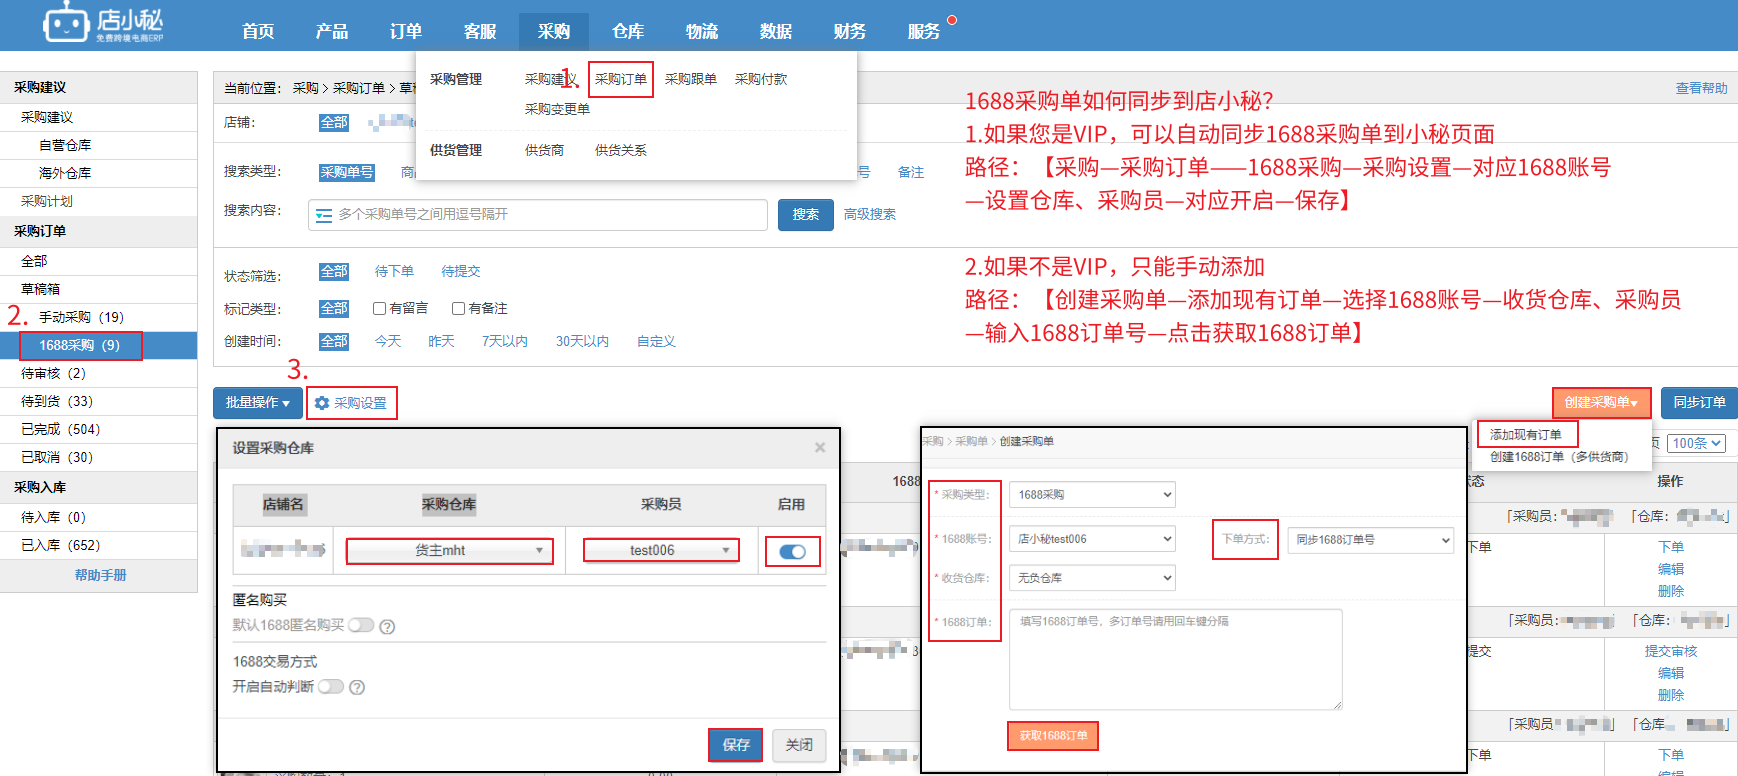
Task: Click the 同步订单 button
Action: point(1699,402)
